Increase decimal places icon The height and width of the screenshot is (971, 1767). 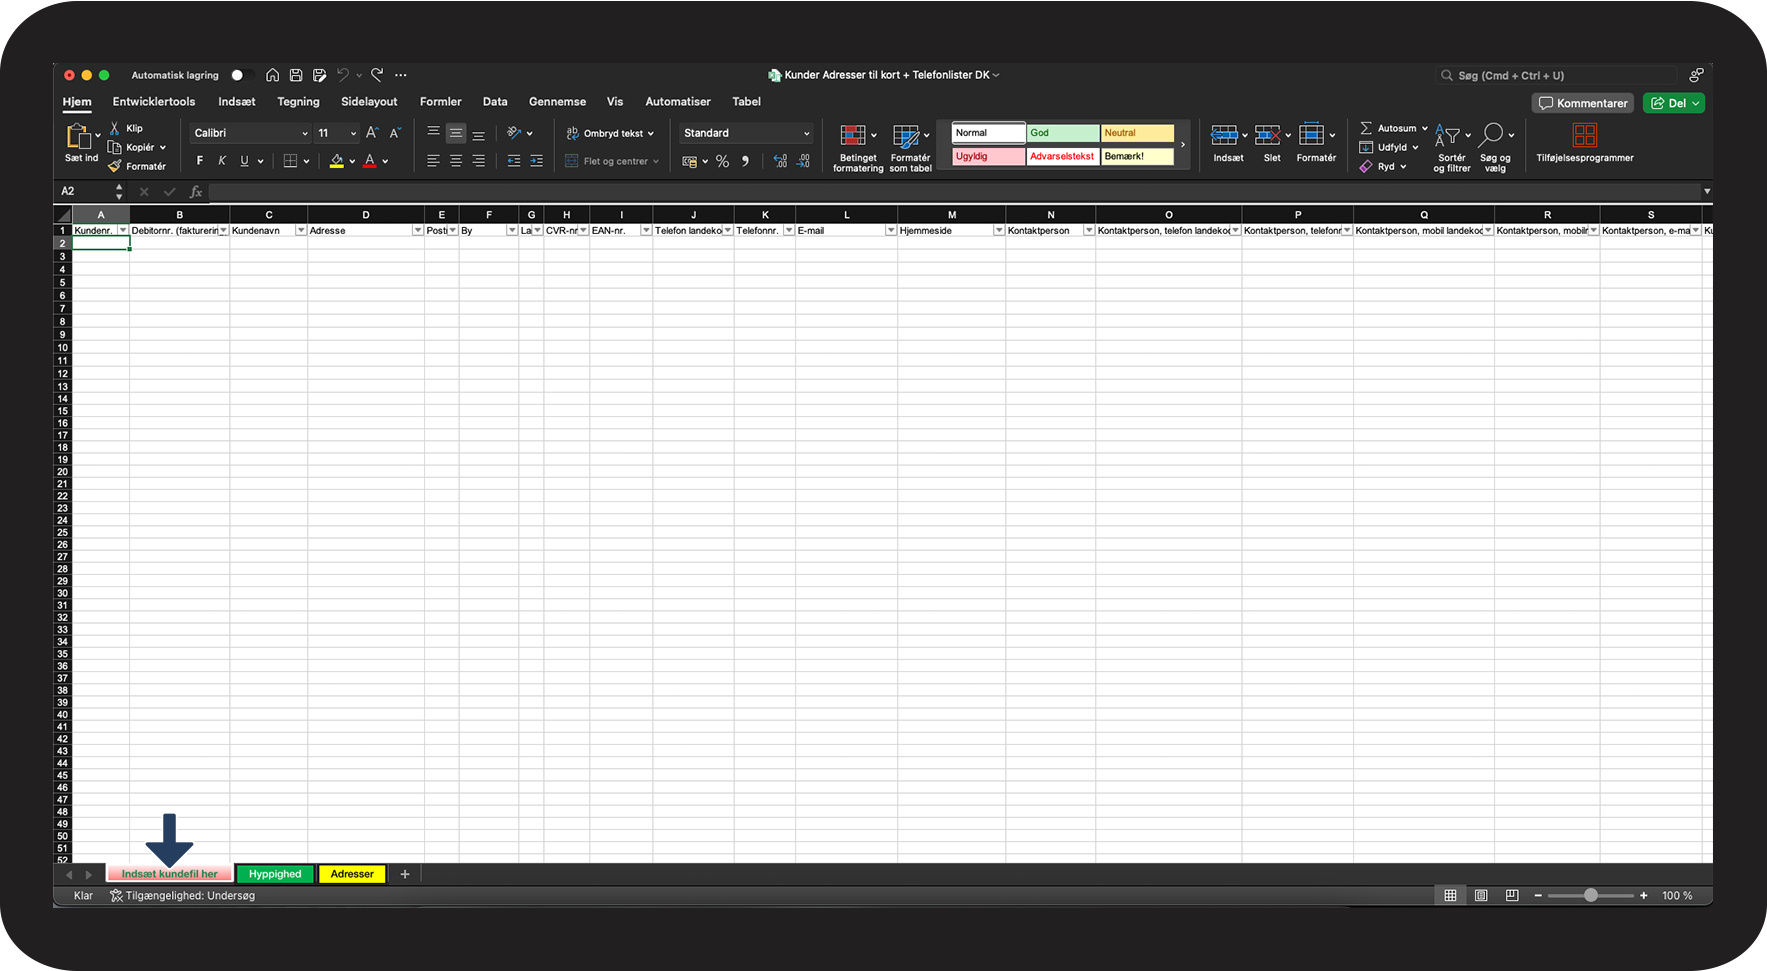pyautogui.click(x=781, y=161)
